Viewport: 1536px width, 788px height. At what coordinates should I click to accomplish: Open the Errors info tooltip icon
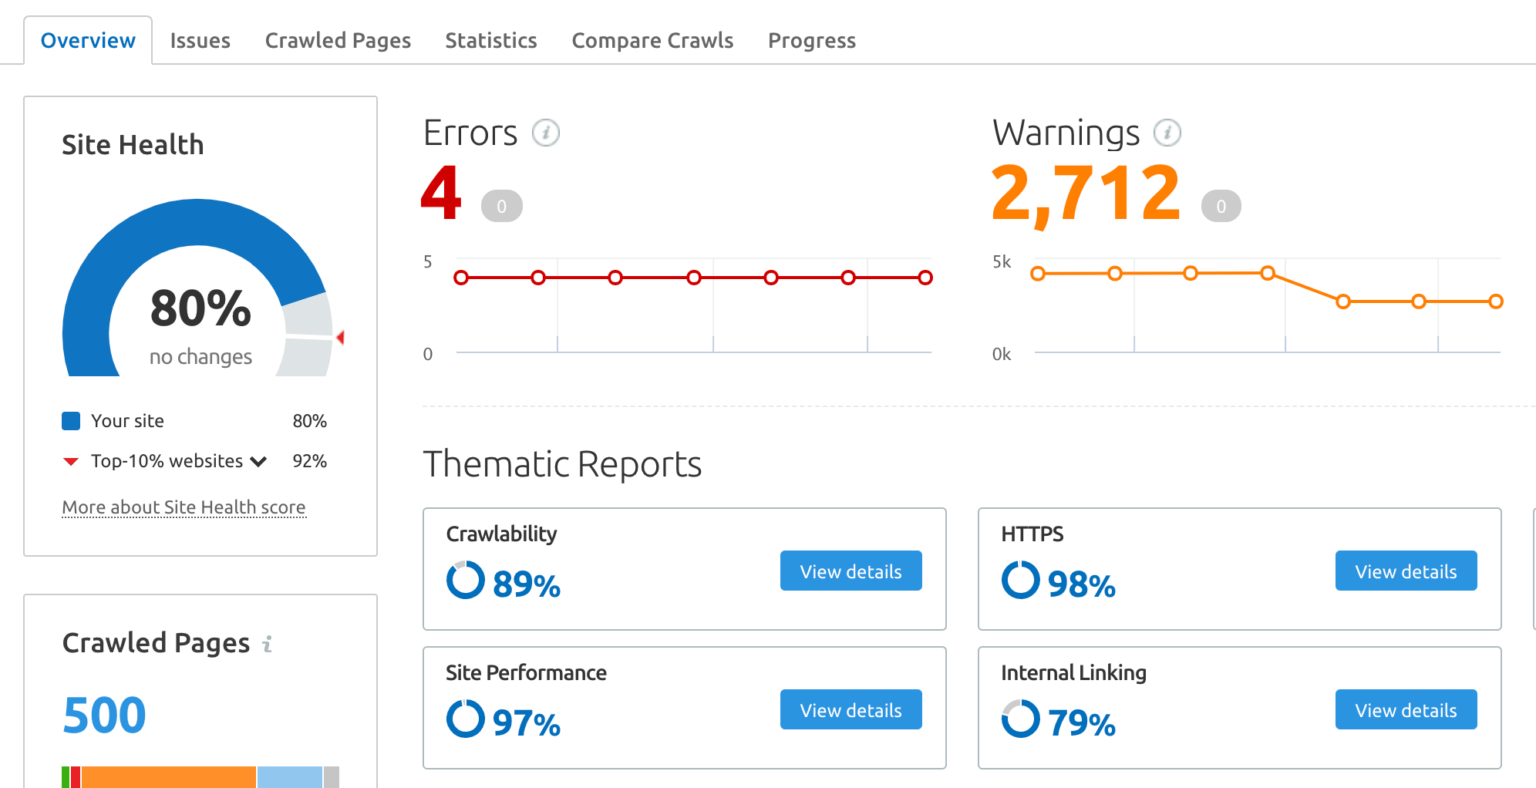(546, 132)
